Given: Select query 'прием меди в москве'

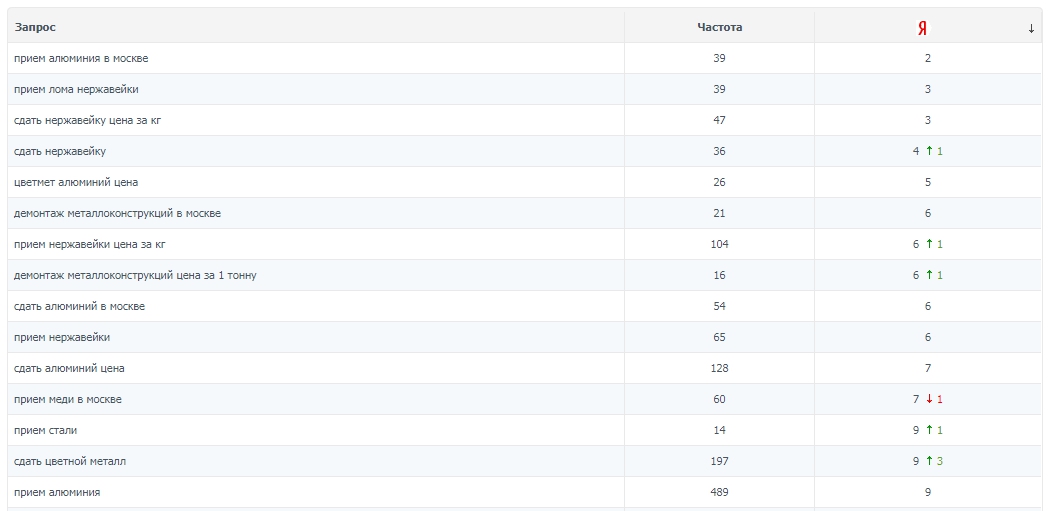Looking at the screenshot, I should click(x=68, y=399).
